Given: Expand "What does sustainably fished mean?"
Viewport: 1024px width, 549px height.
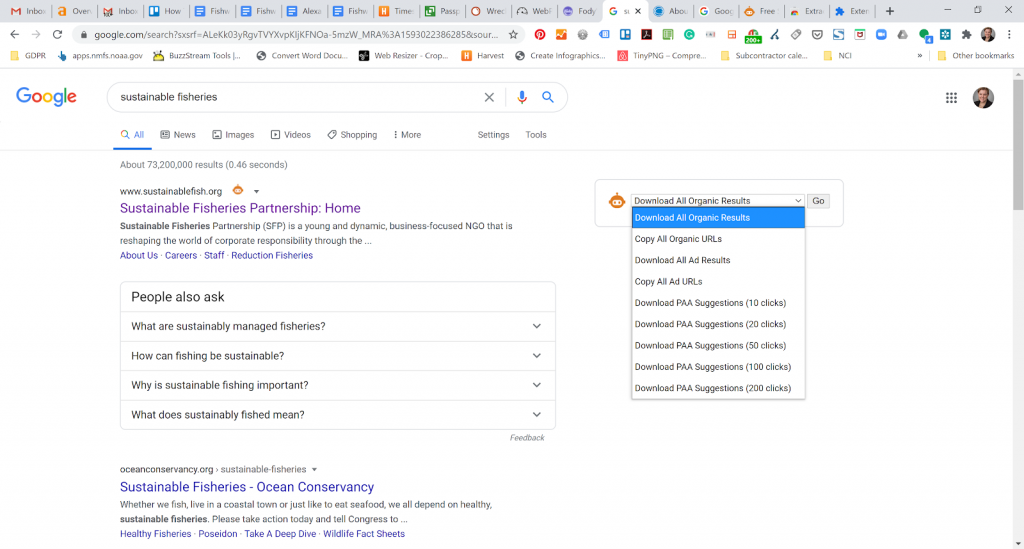Looking at the screenshot, I should point(338,415).
